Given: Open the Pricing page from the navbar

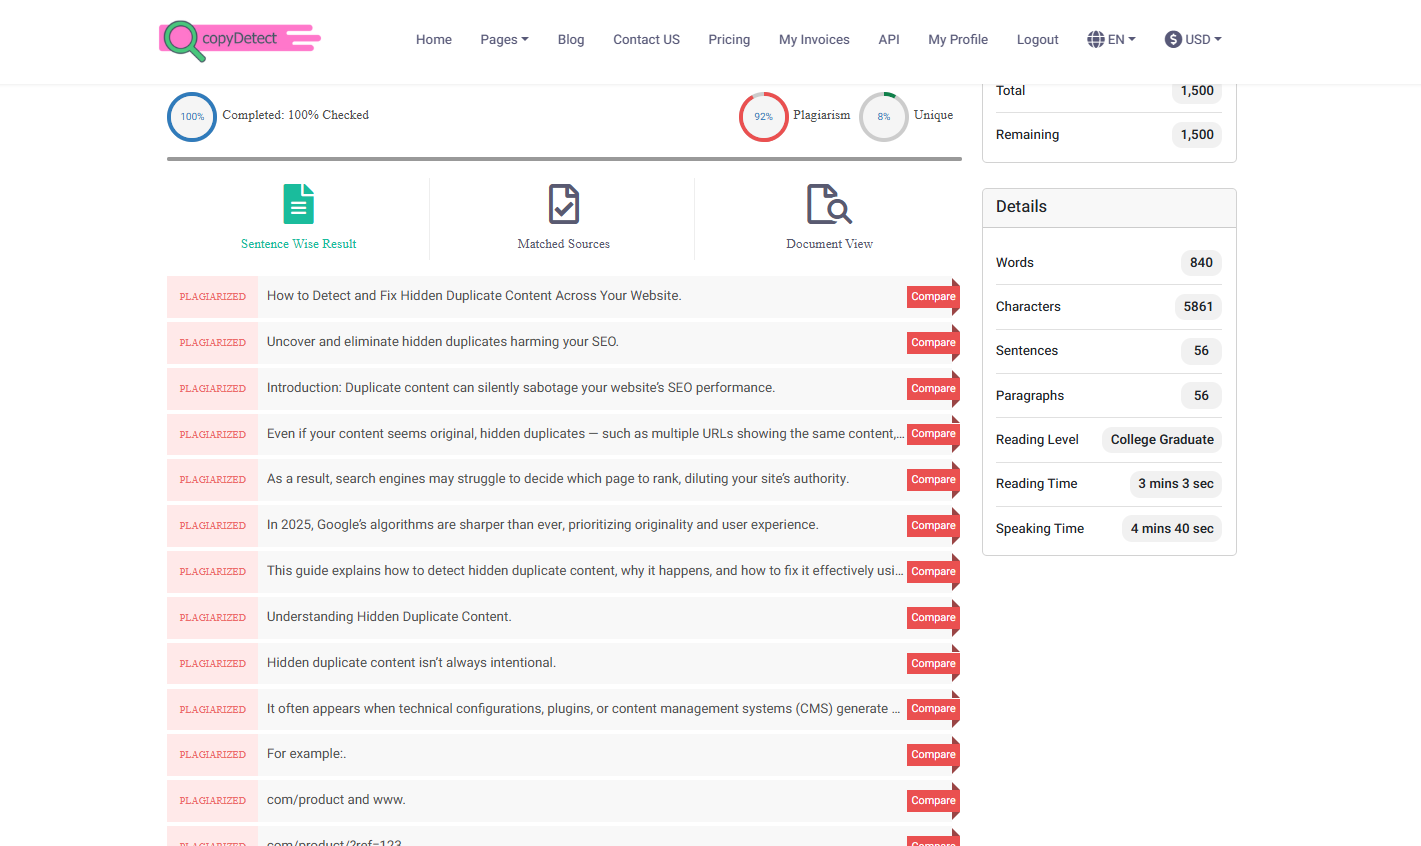Looking at the screenshot, I should pyautogui.click(x=729, y=39).
